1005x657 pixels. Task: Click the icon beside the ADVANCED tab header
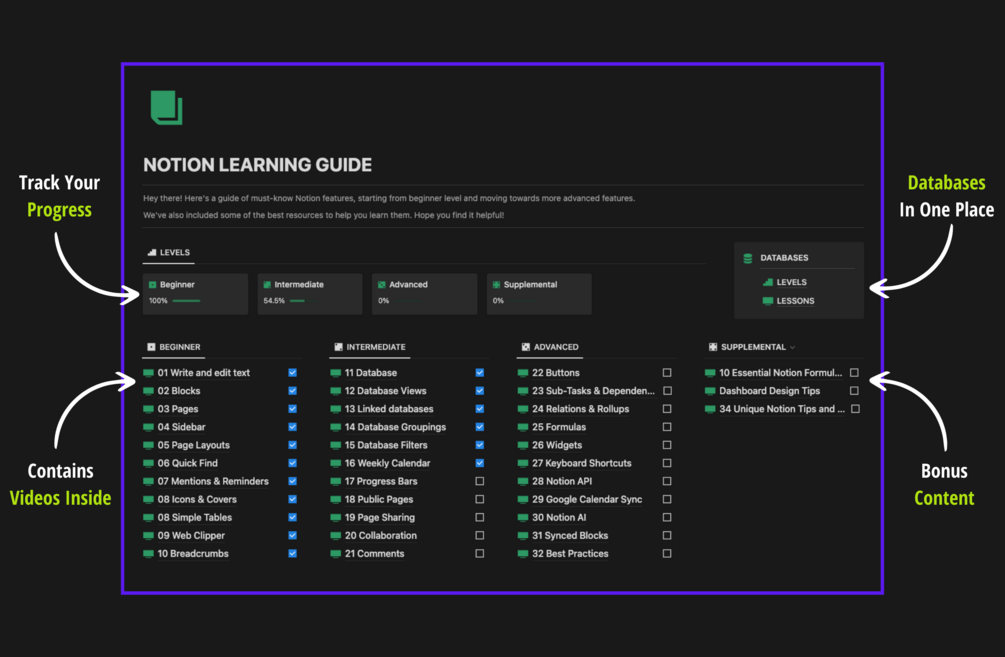pyautogui.click(x=526, y=347)
